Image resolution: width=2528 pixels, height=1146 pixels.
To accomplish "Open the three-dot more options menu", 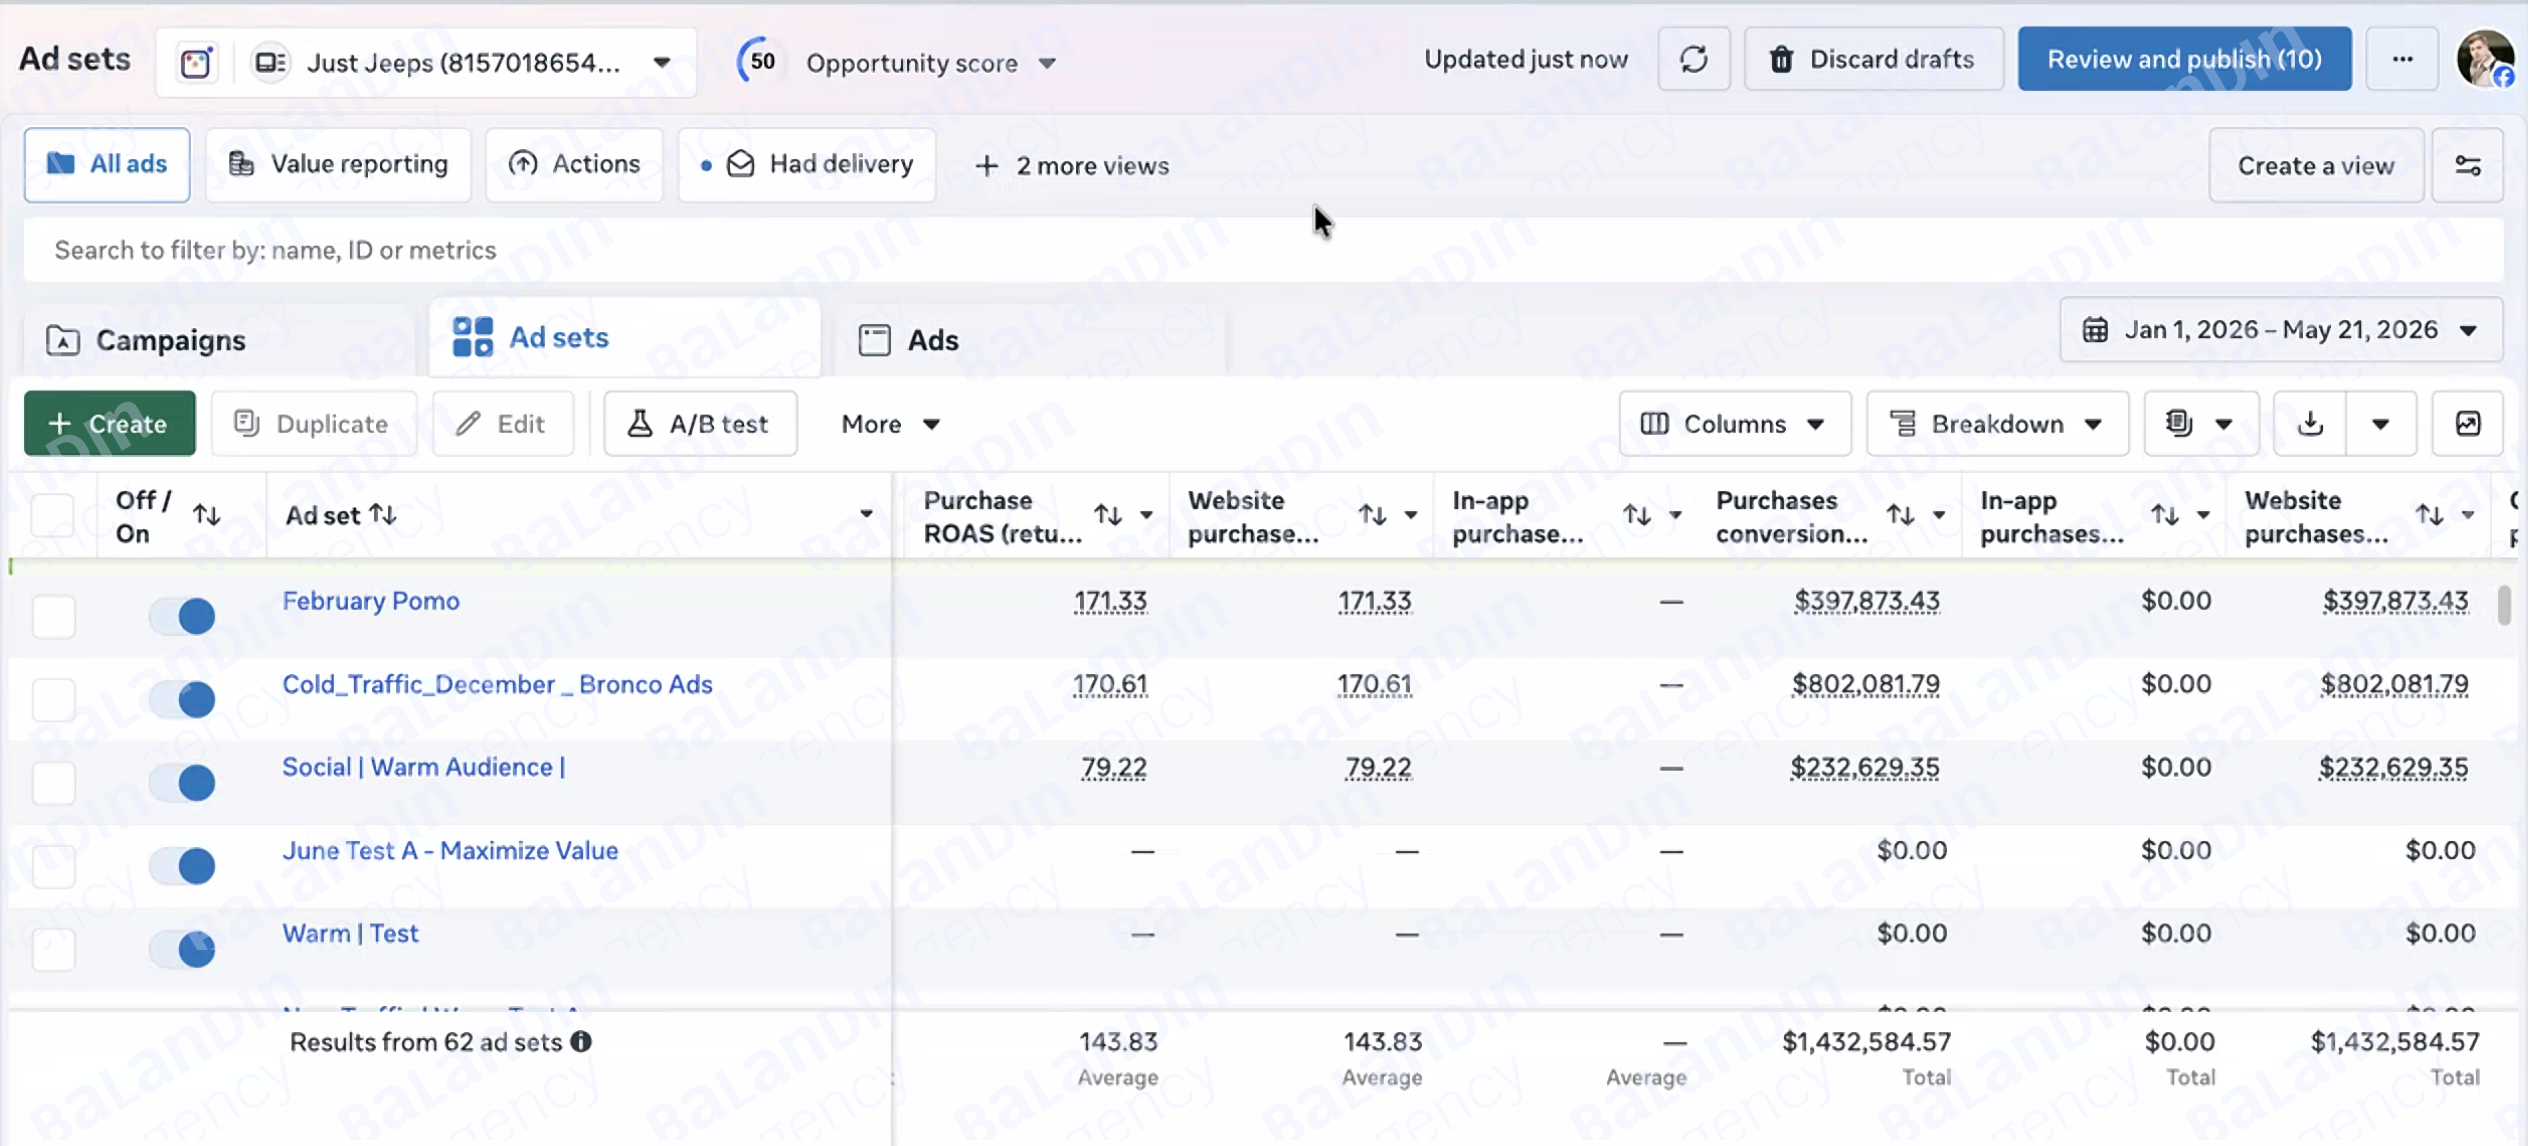I will click(2402, 59).
